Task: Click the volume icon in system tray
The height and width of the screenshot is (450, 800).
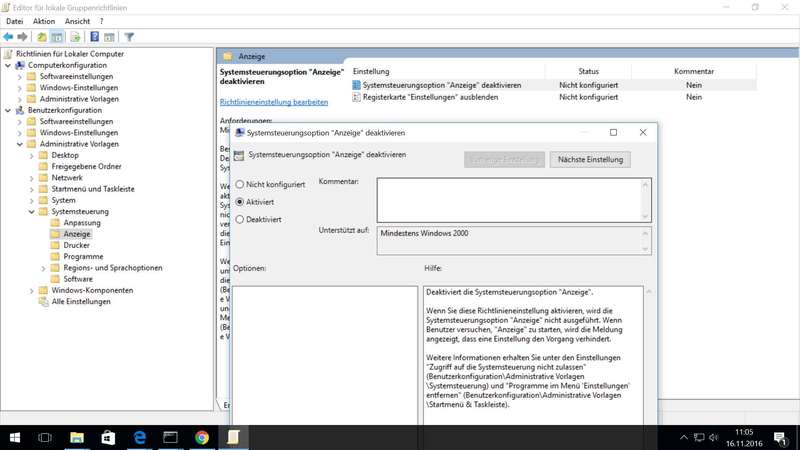Action: (x=714, y=438)
